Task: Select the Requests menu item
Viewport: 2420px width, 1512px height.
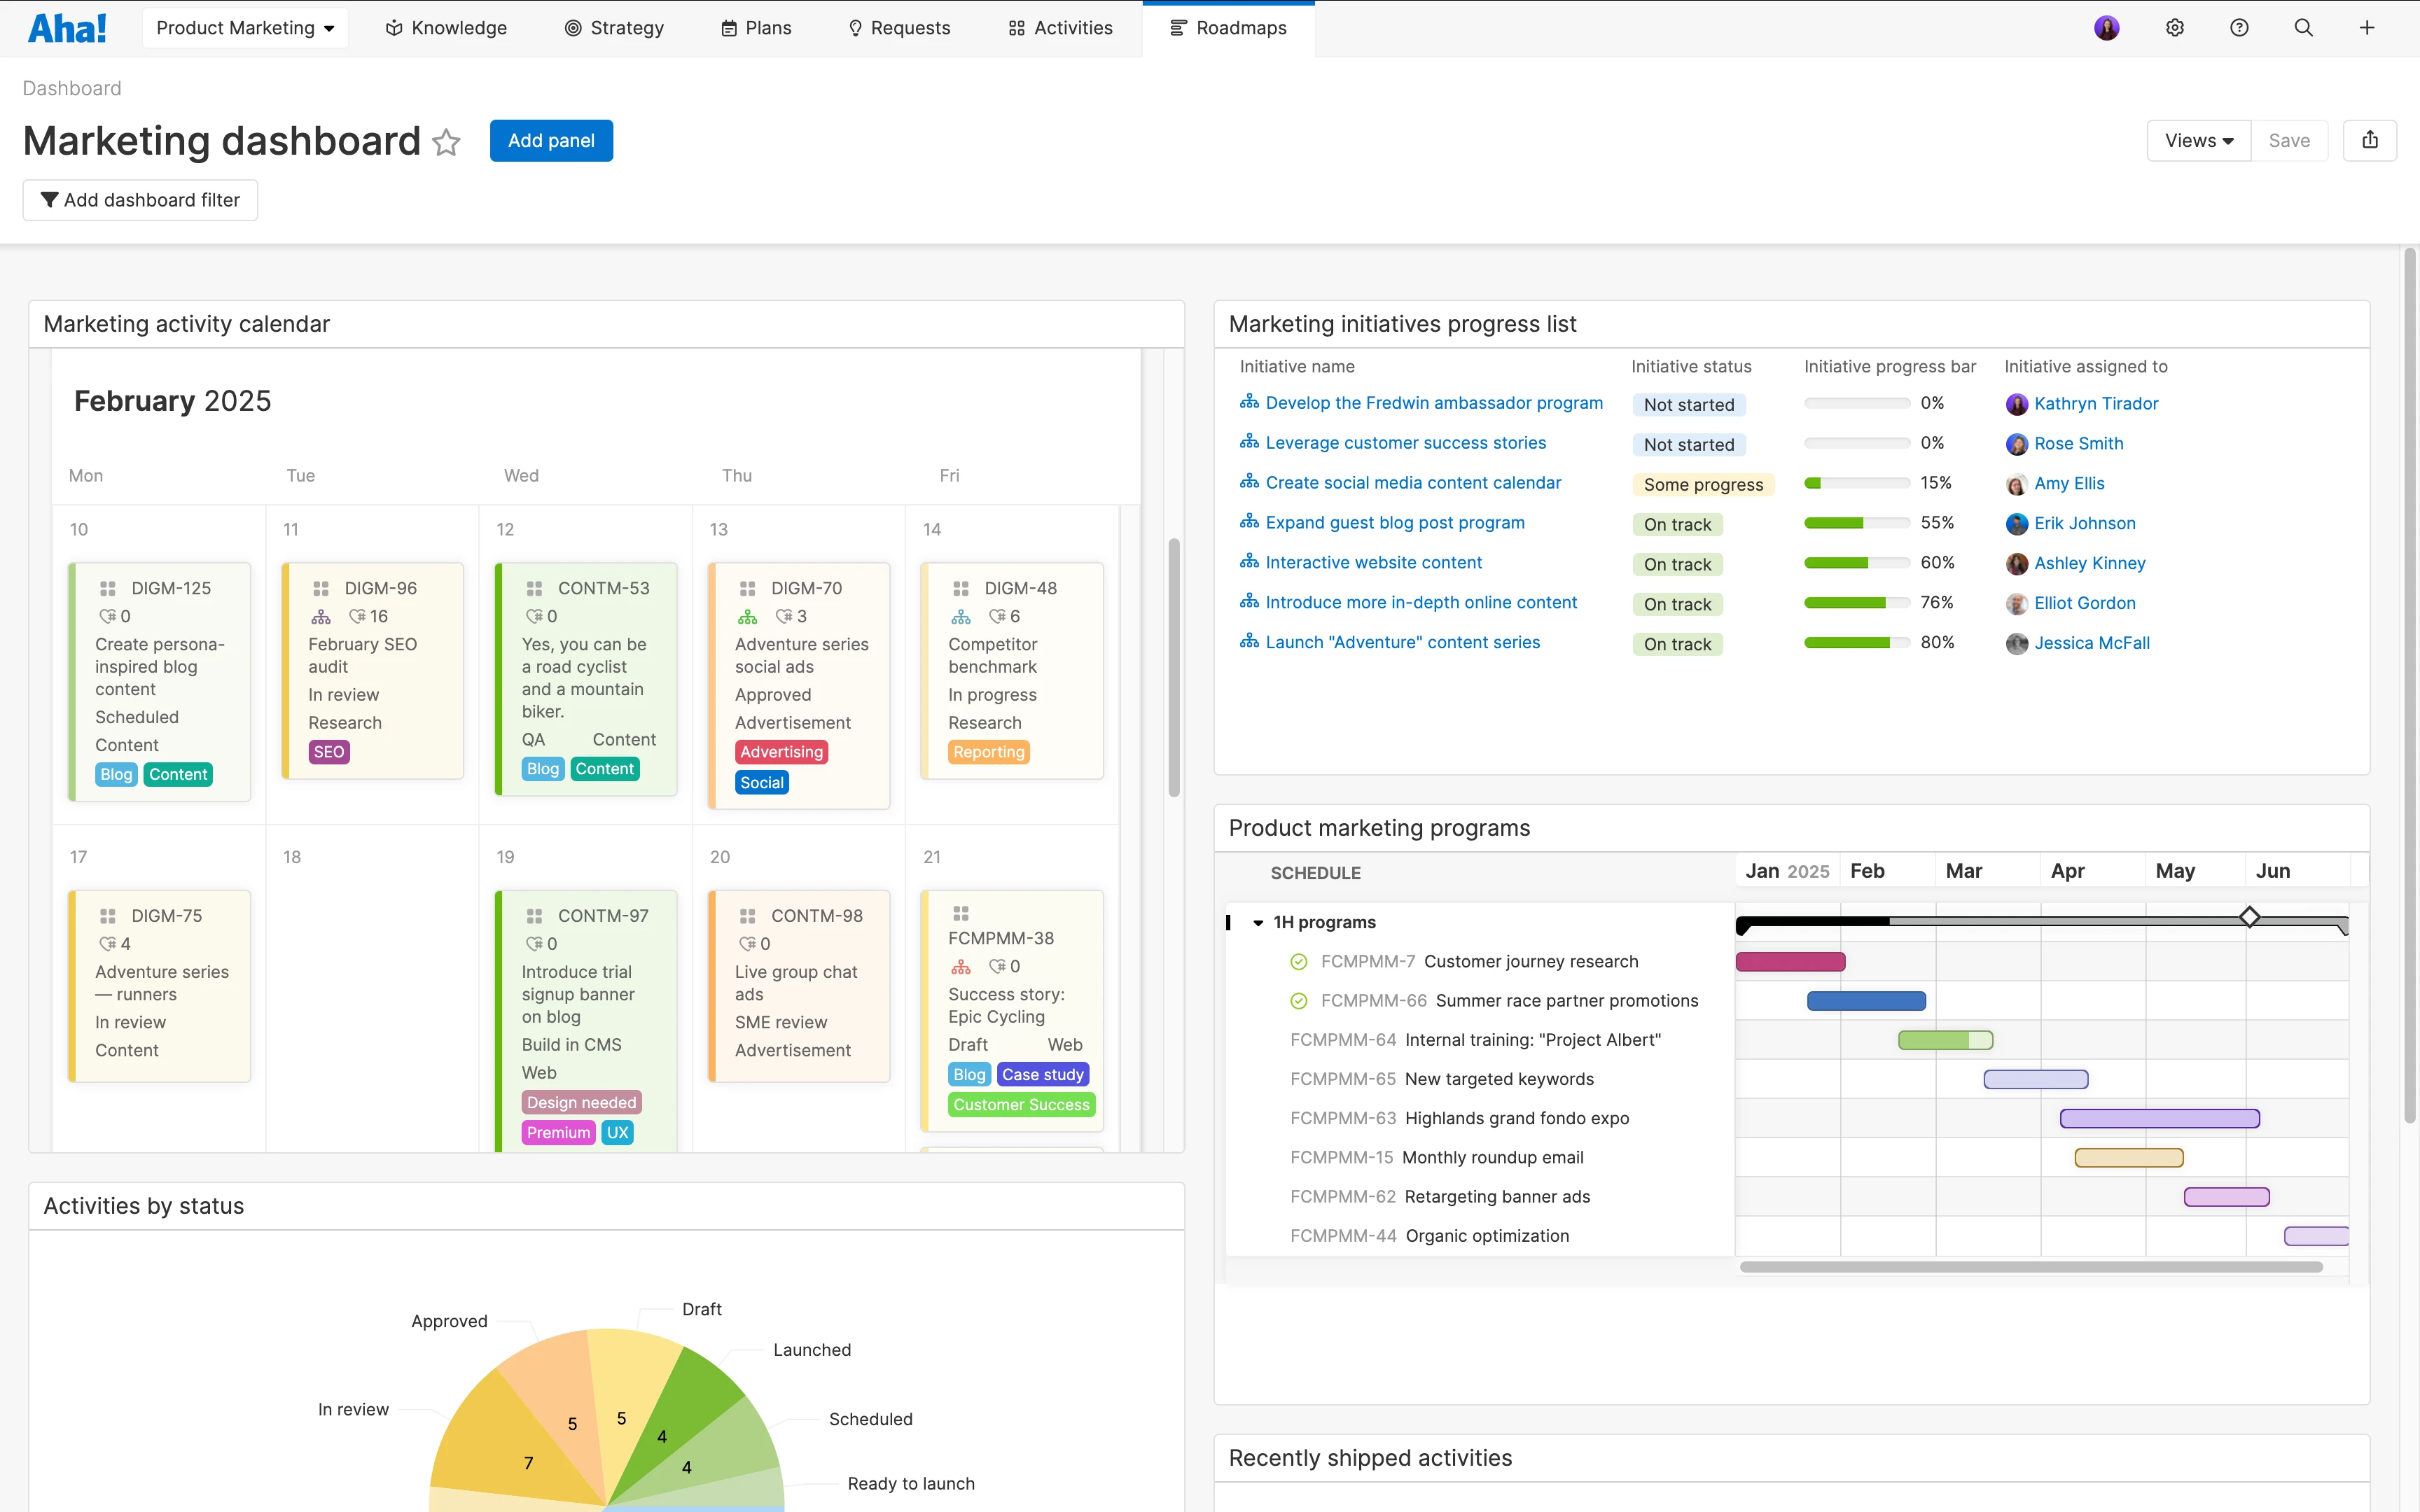Action: point(898,27)
